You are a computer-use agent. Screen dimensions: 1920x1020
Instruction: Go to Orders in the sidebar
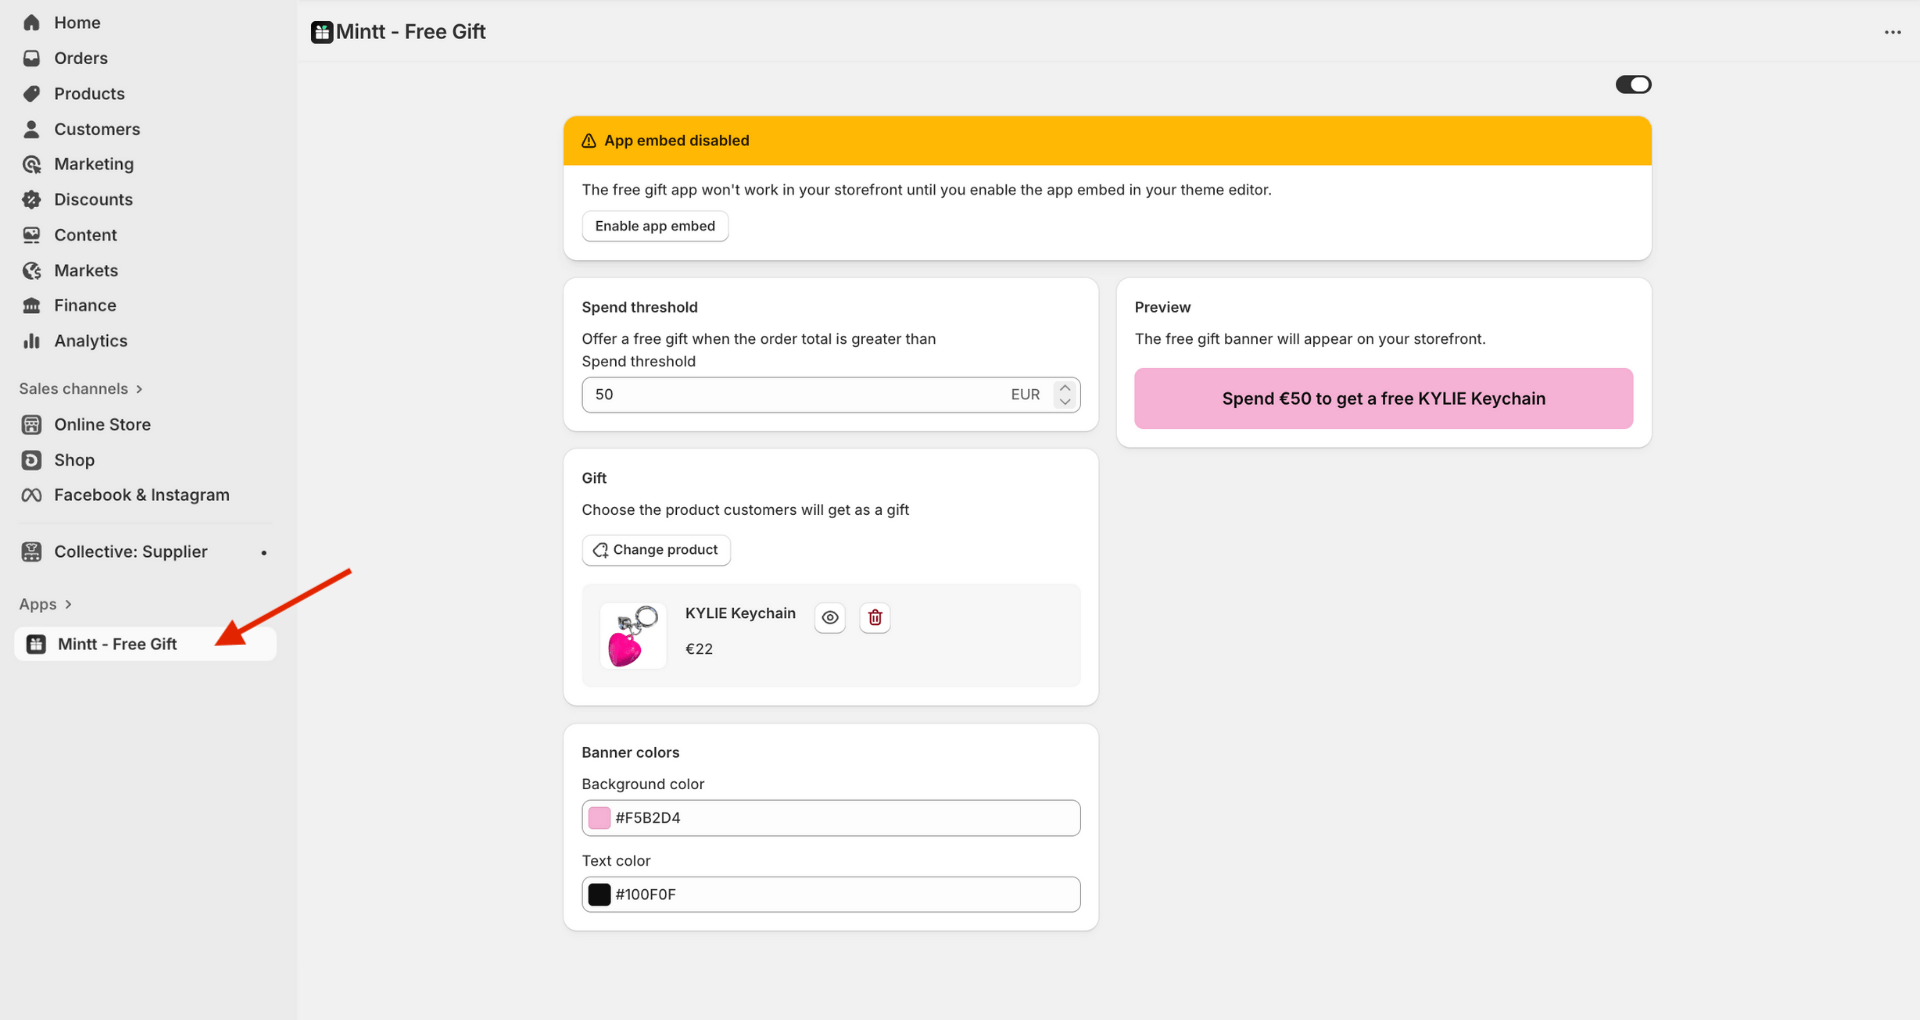point(31,58)
